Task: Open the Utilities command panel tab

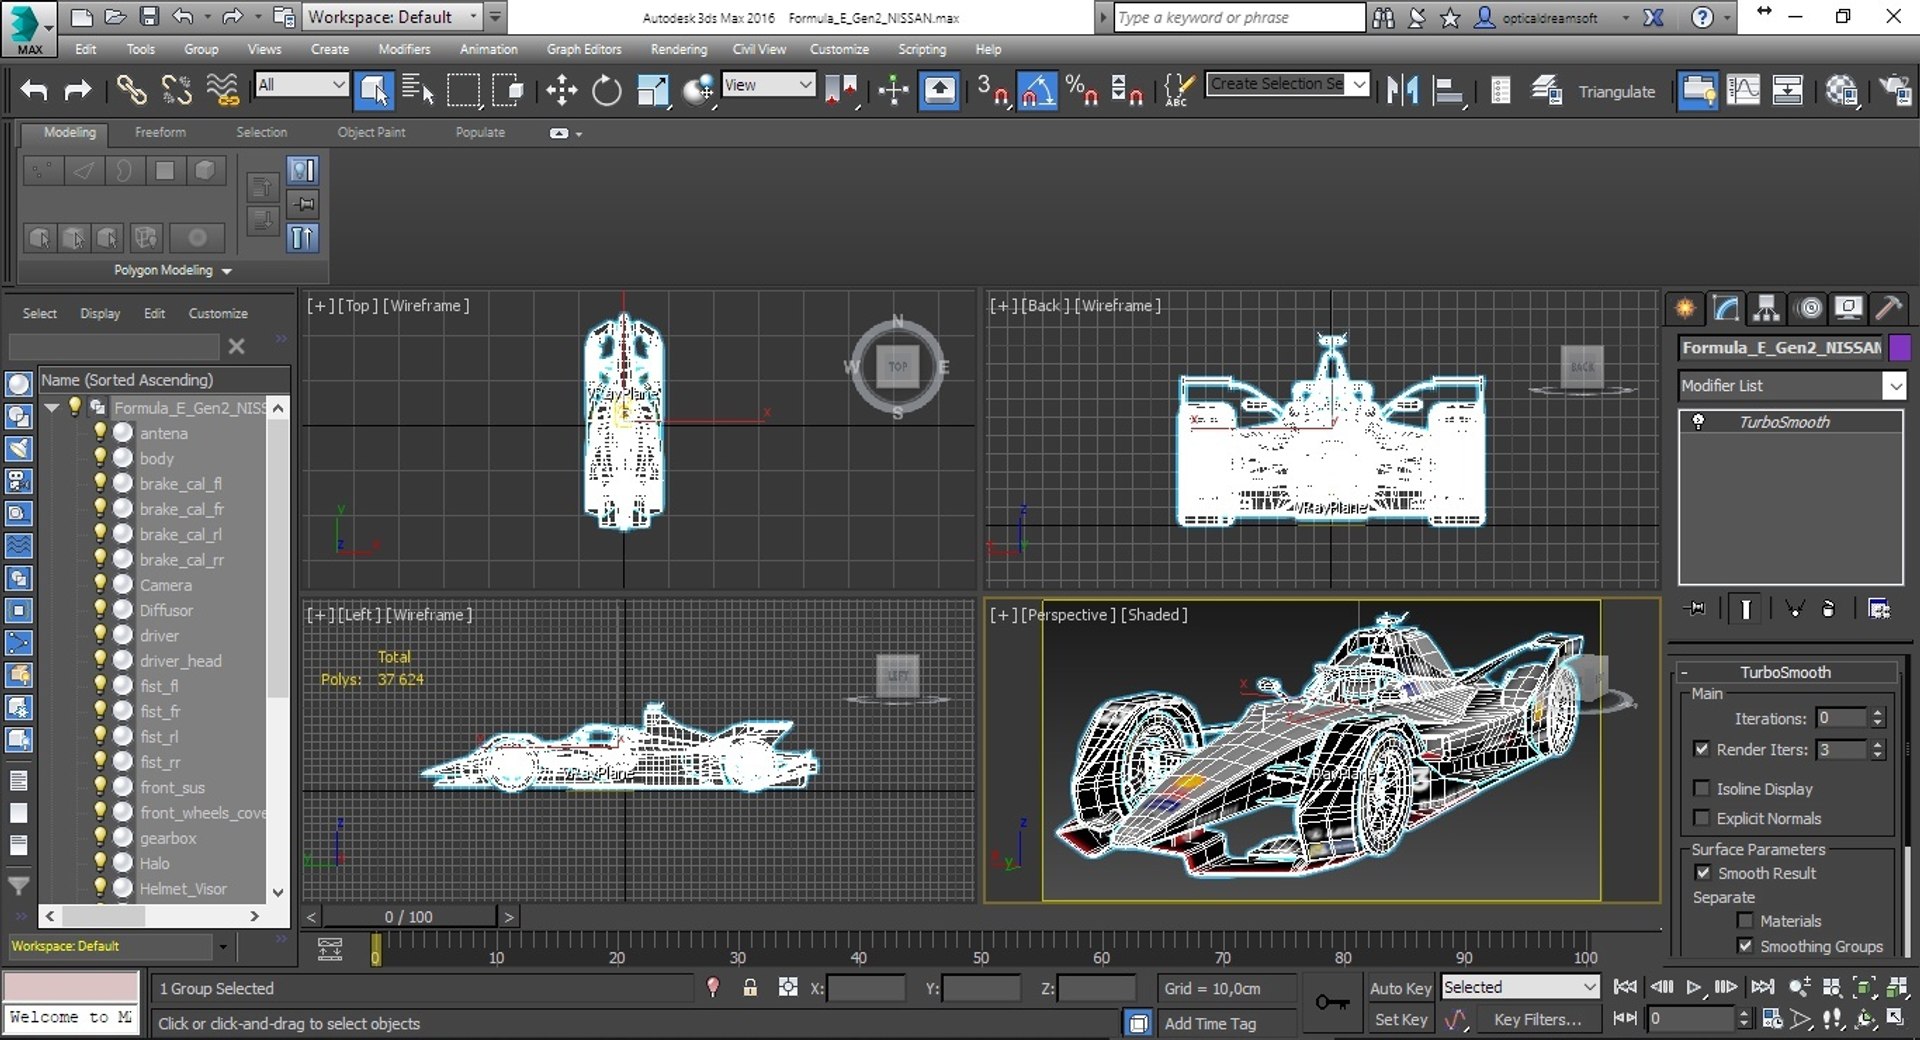Action: pyautogui.click(x=1888, y=308)
